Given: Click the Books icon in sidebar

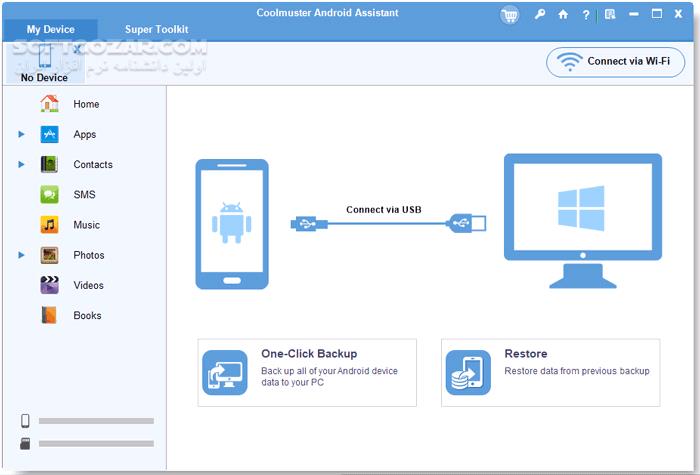Looking at the screenshot, I should click(49, 315).
